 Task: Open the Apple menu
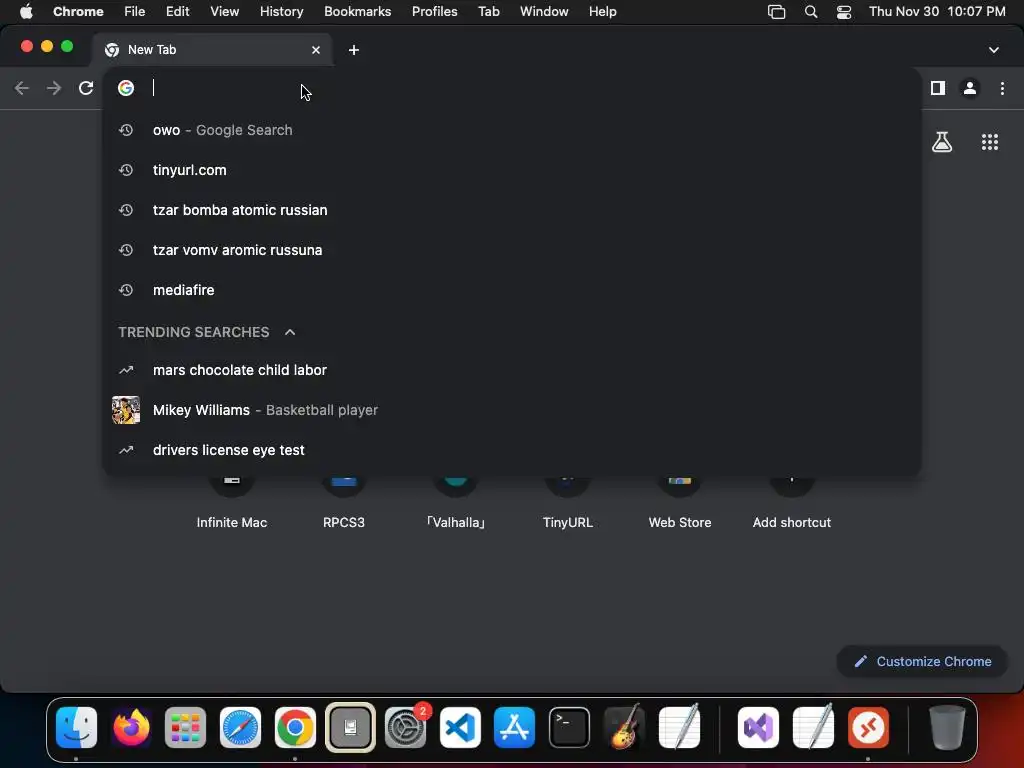coord(26,11)
